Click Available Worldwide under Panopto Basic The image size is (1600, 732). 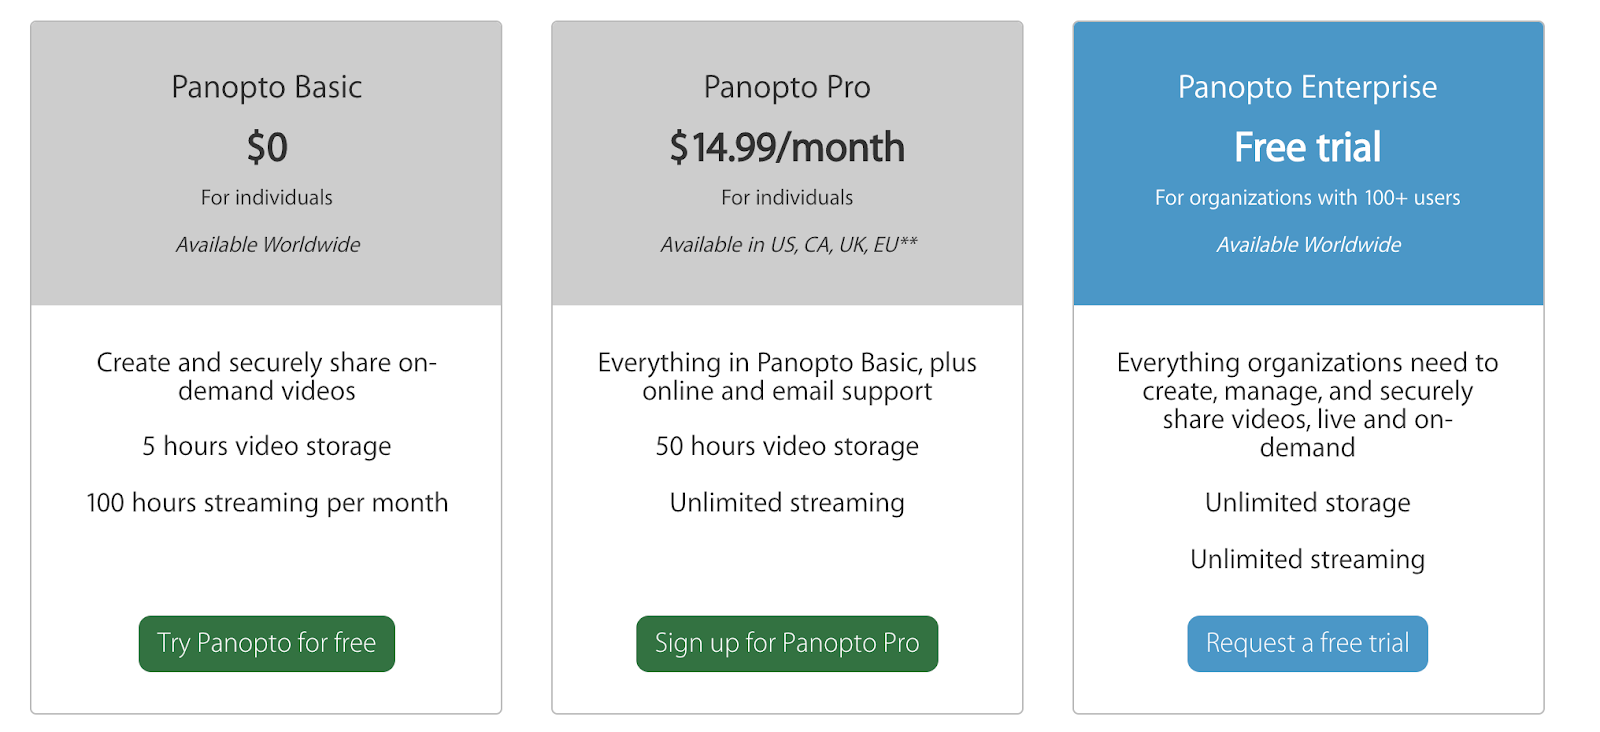(268, 244)
